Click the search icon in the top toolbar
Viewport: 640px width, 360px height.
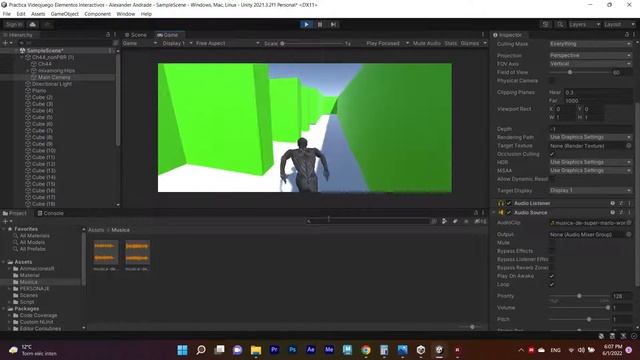pyautogui.click(x=561, y=24)
